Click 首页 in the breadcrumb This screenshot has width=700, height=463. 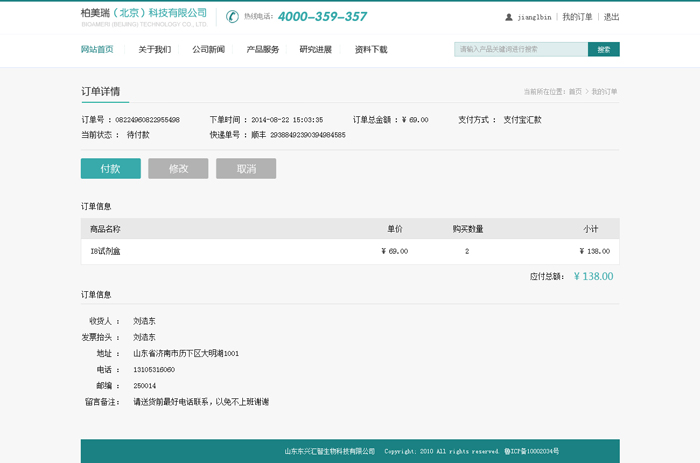(575, 92)
